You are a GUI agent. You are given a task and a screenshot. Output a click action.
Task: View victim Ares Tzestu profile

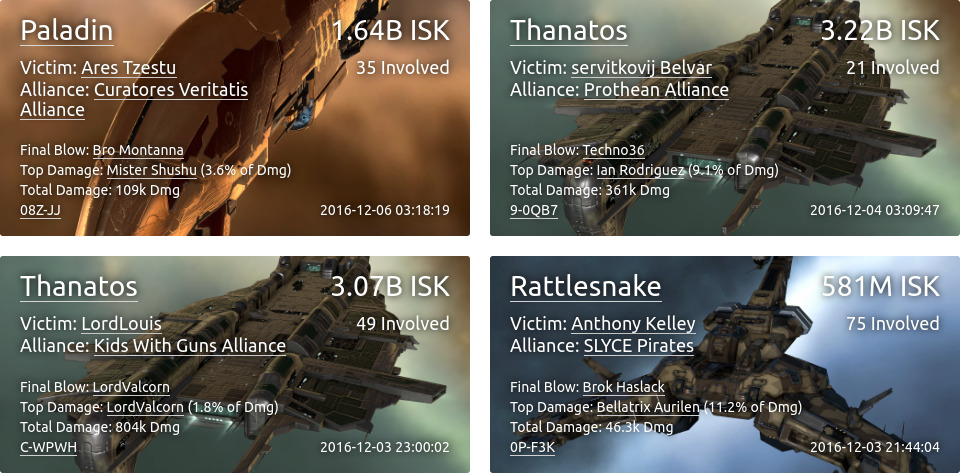(129, 67)
